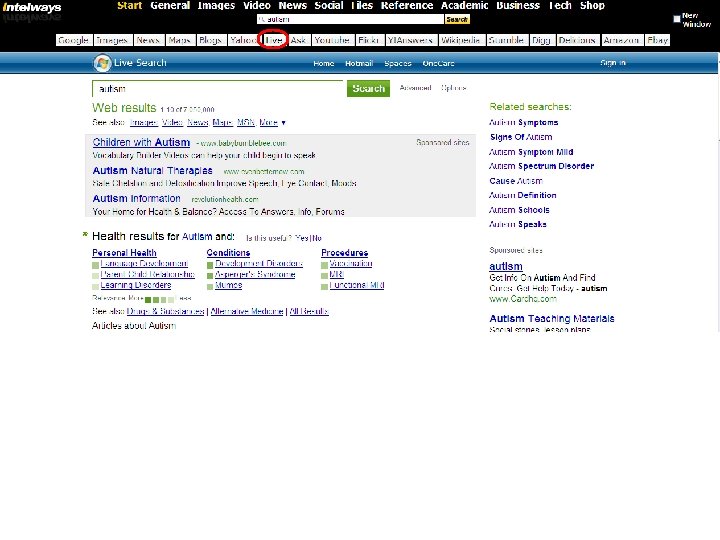Screen dimensions: 720x540
Task: Open the Social category tab
Action: (x=329, y=6)
